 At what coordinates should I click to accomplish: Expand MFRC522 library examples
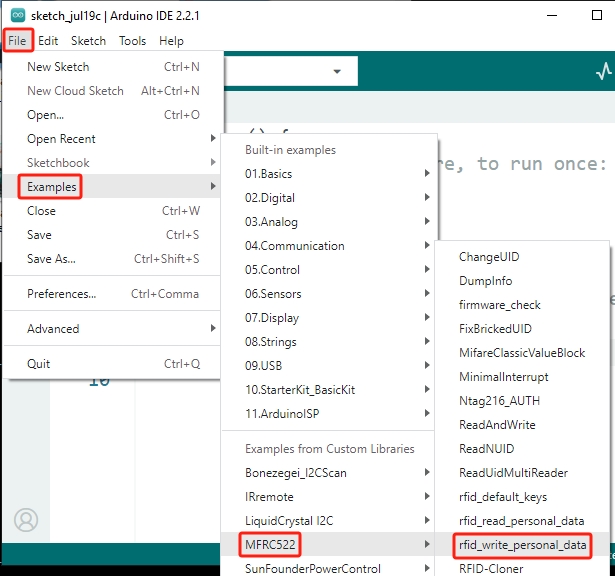click(329, 545)
